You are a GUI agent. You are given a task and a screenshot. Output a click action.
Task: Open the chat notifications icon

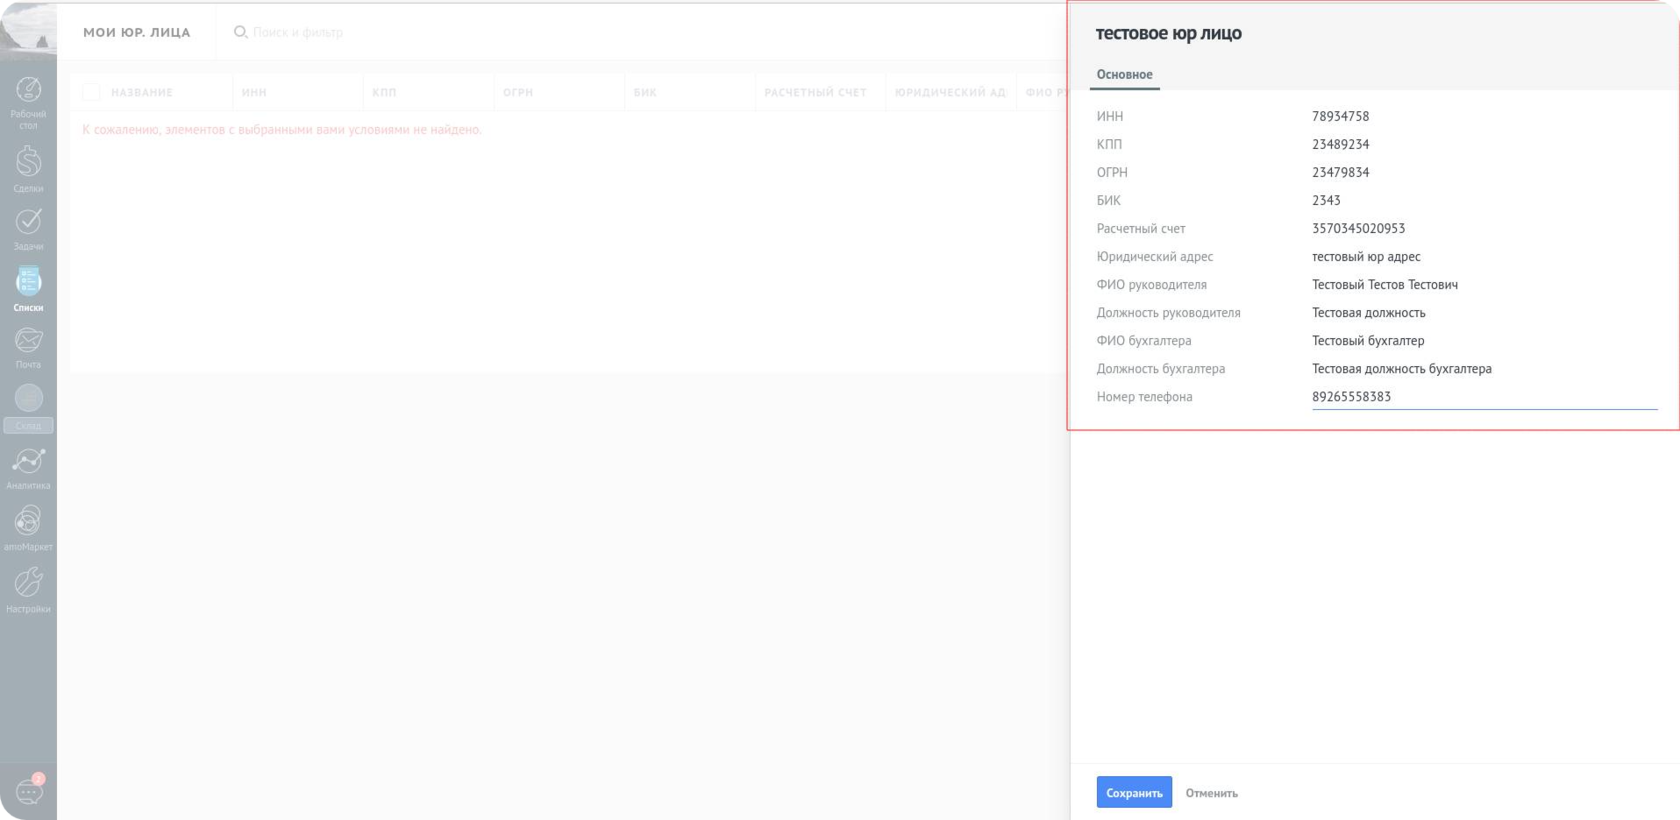tap(28, 791)
